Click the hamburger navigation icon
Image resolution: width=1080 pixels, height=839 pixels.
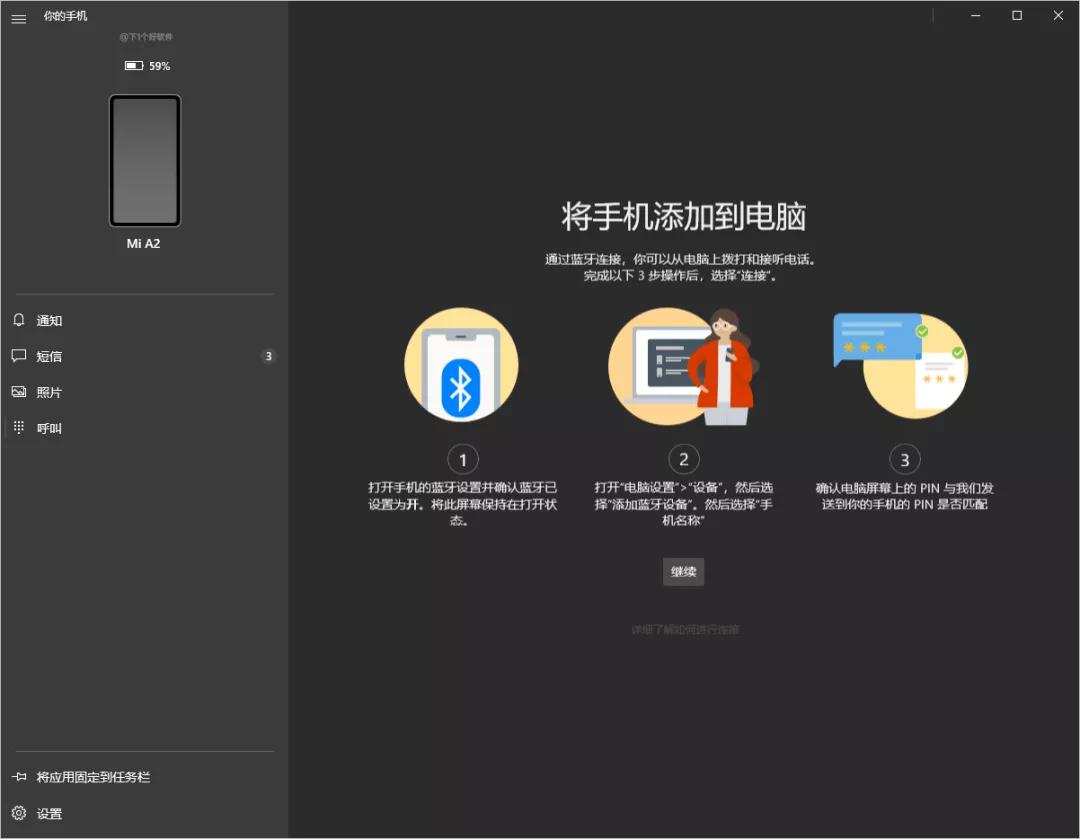(x=18, y=18)
